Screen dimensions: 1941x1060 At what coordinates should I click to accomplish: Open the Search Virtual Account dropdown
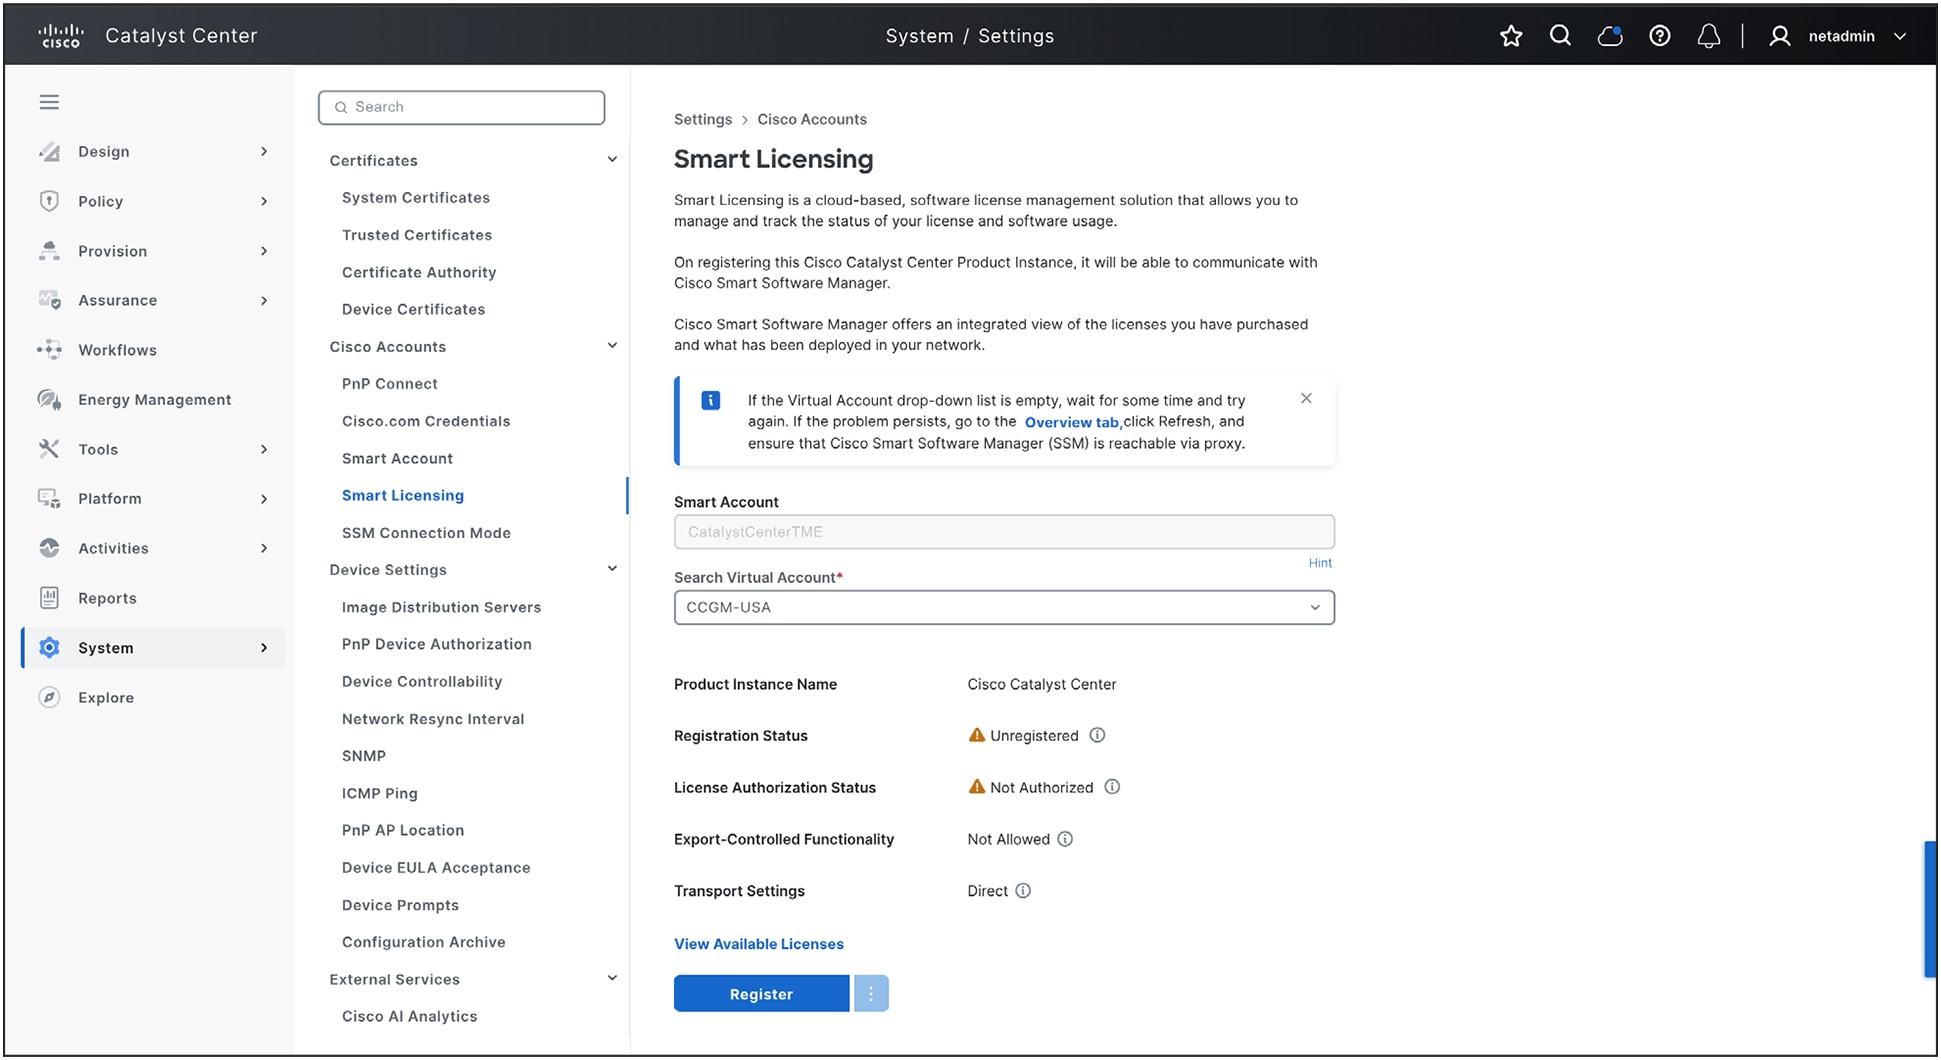click(x=1315, y=607)
